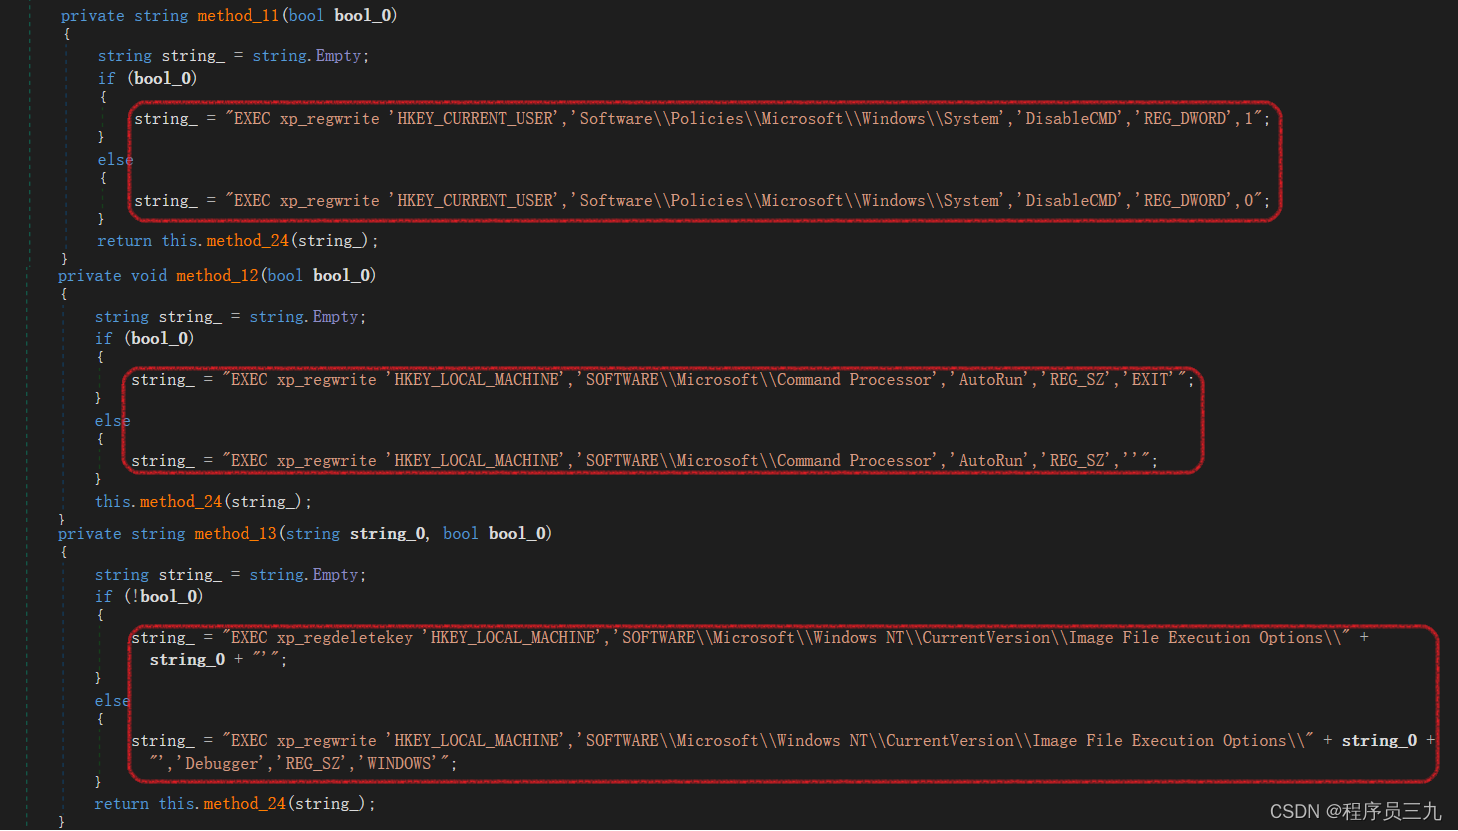The height and width of the screenshot is (831, 1458).
Task: Click the AutoRun line ending with empty quotes
Action: (645, 461)
